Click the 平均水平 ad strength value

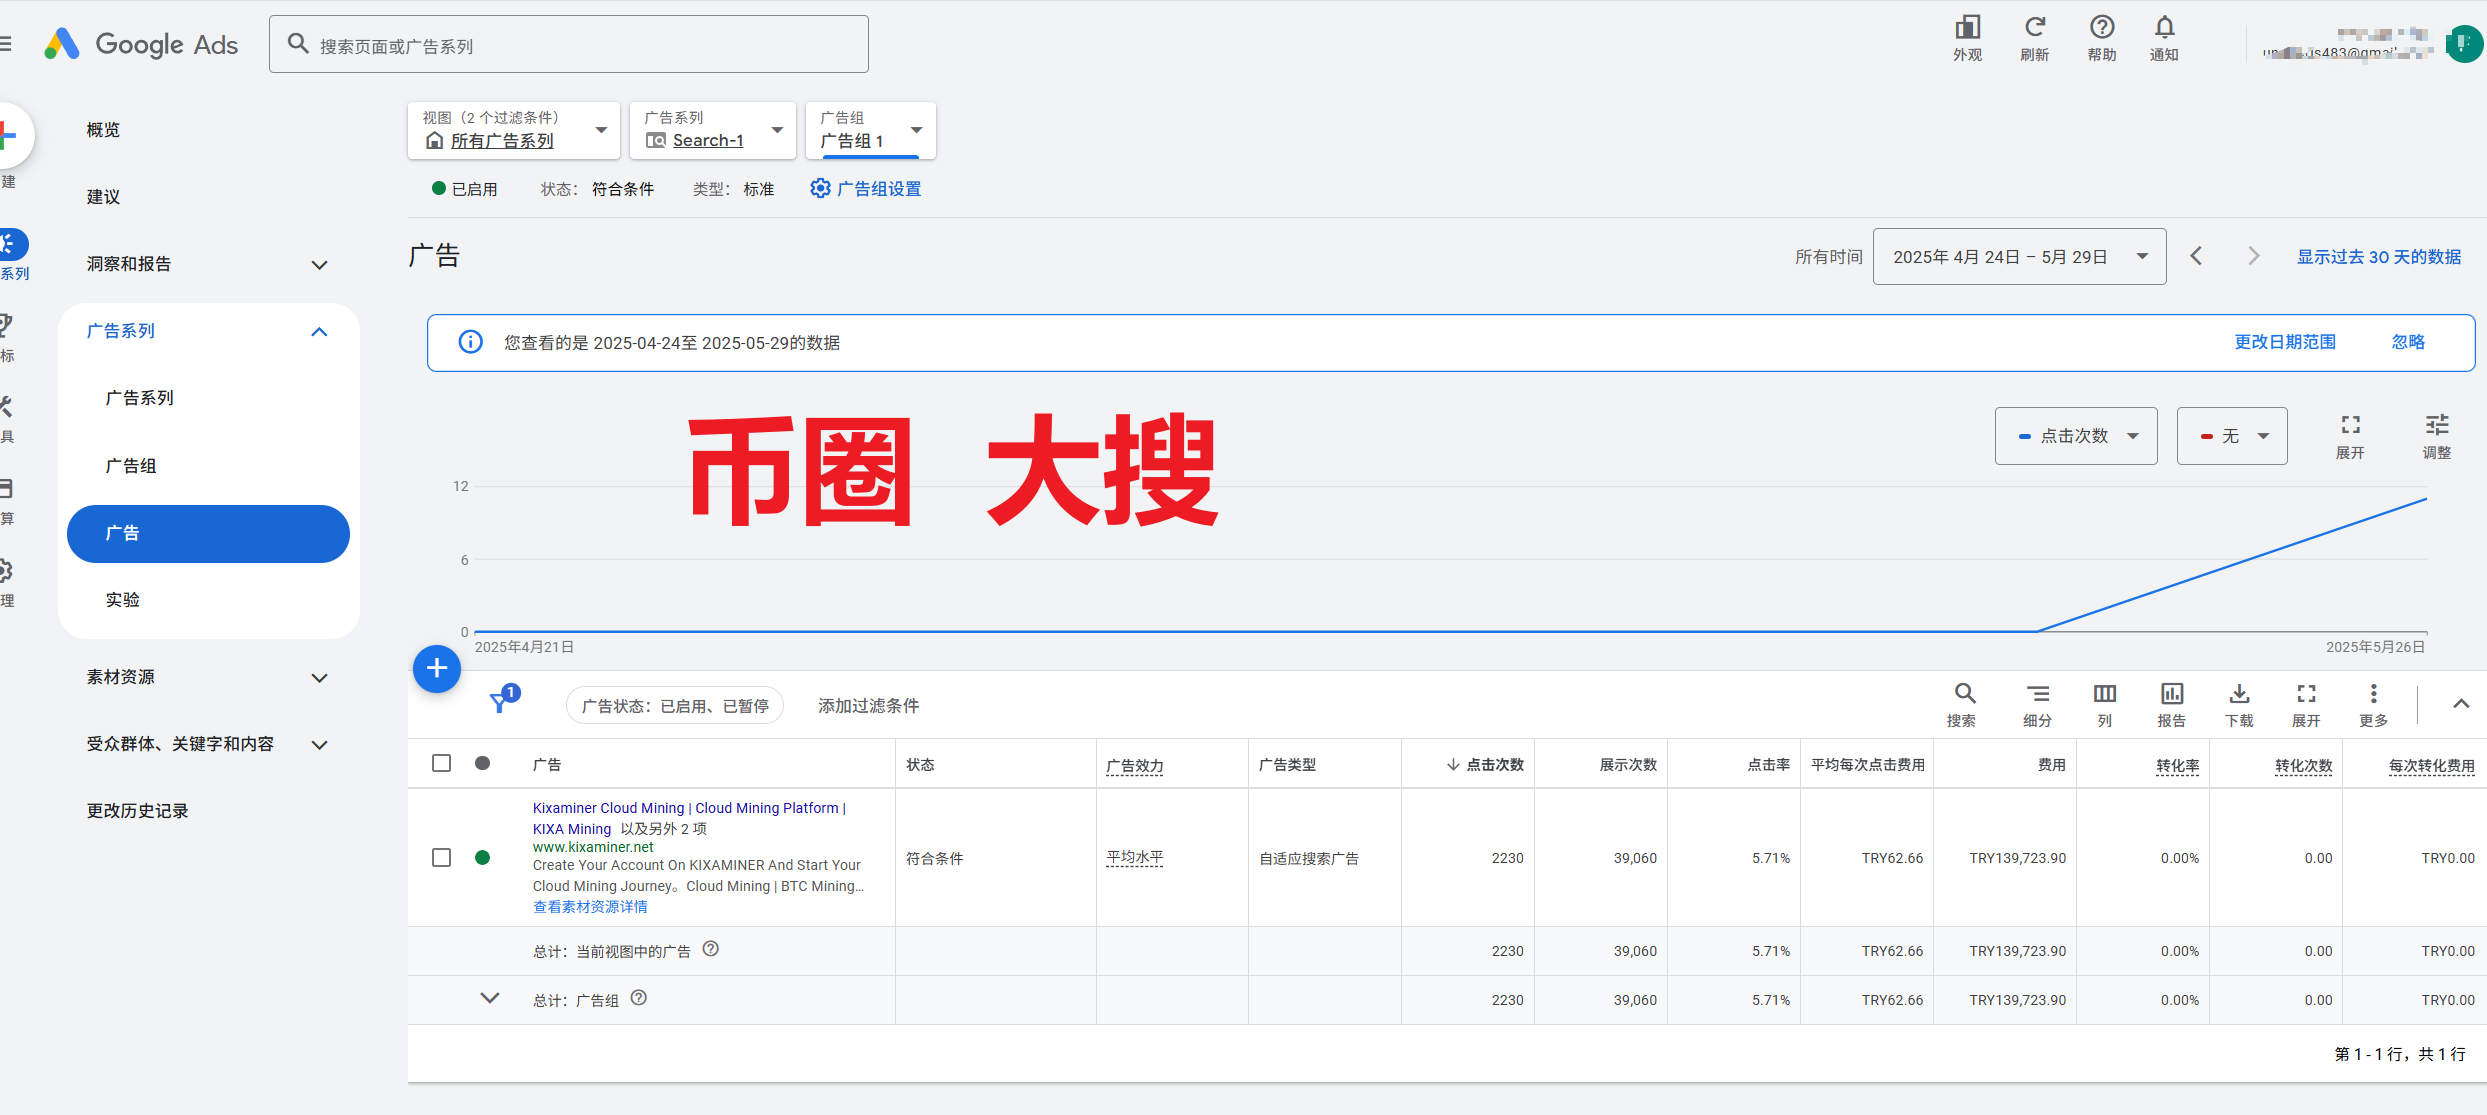[x=1134, y=858]
